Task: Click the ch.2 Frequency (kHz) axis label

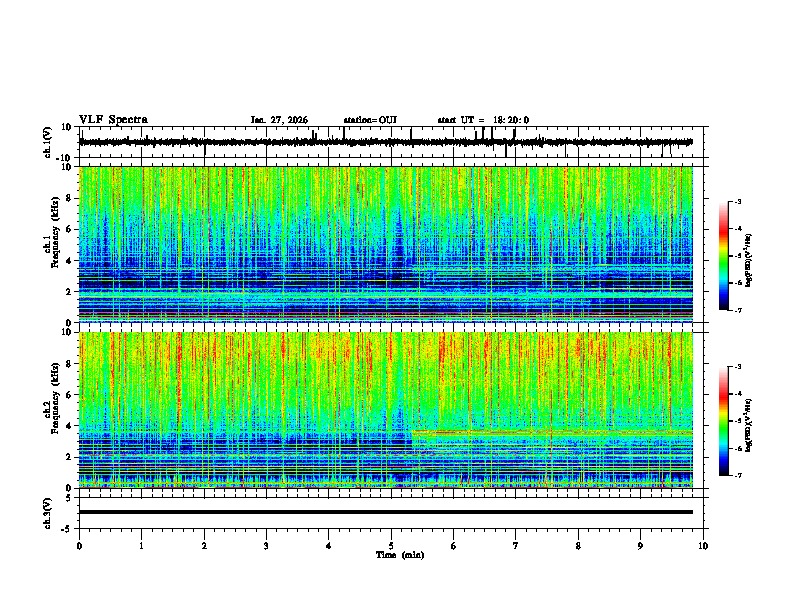Action: pos(55,398)
